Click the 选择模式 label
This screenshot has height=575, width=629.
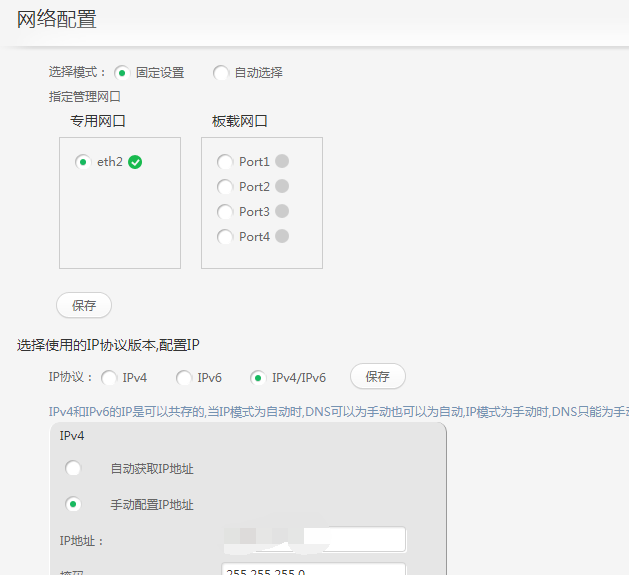click(x=77, y=73)
